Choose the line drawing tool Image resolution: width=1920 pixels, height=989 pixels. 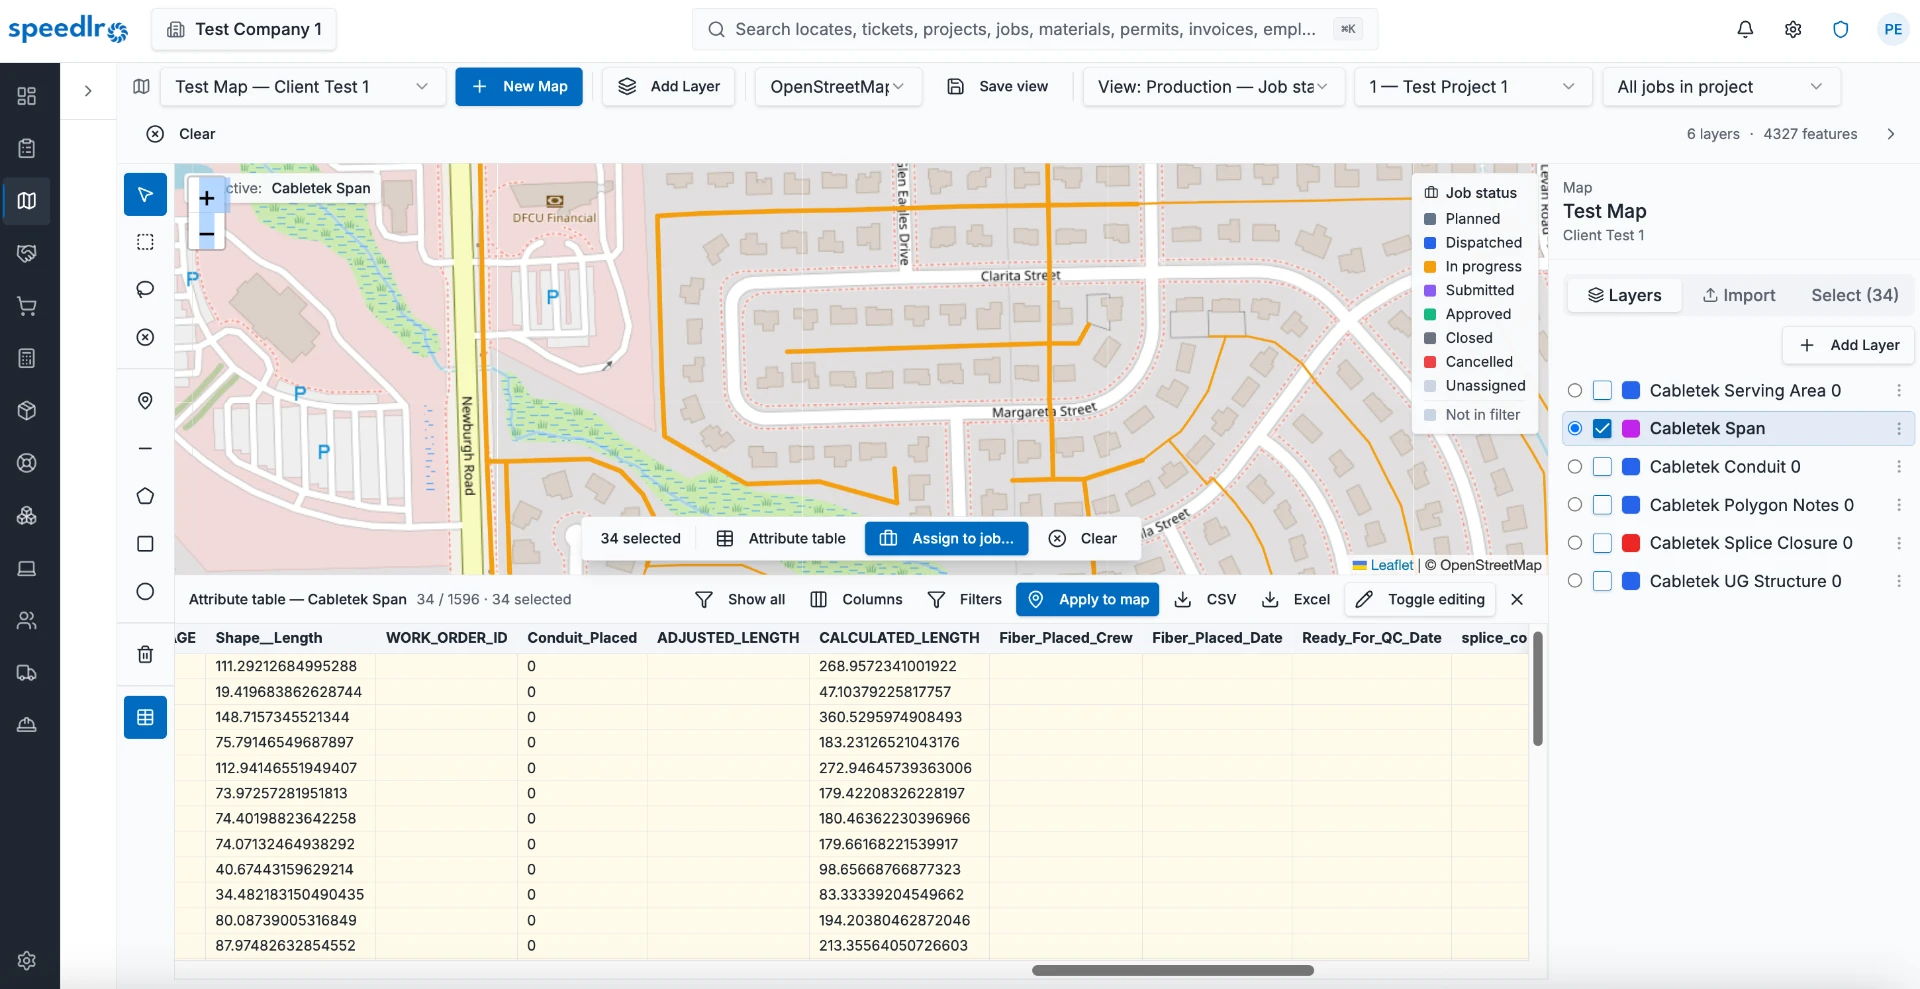145,448
